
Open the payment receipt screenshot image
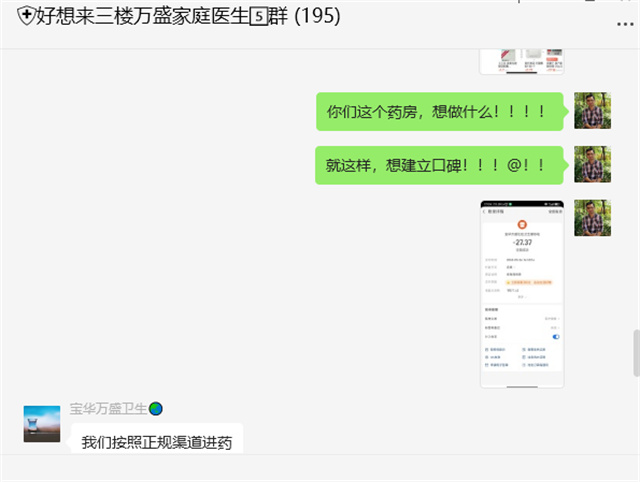coord(521,294)
